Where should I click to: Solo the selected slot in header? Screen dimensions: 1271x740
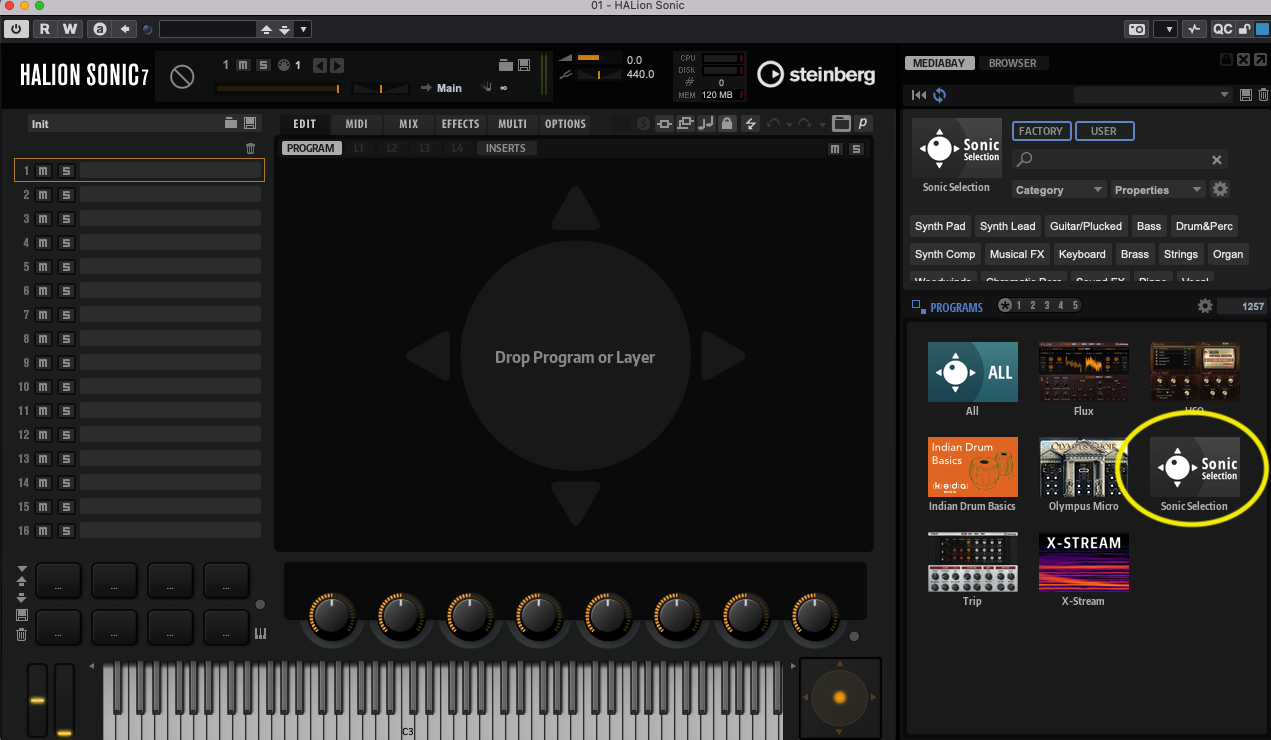point(263,65)
